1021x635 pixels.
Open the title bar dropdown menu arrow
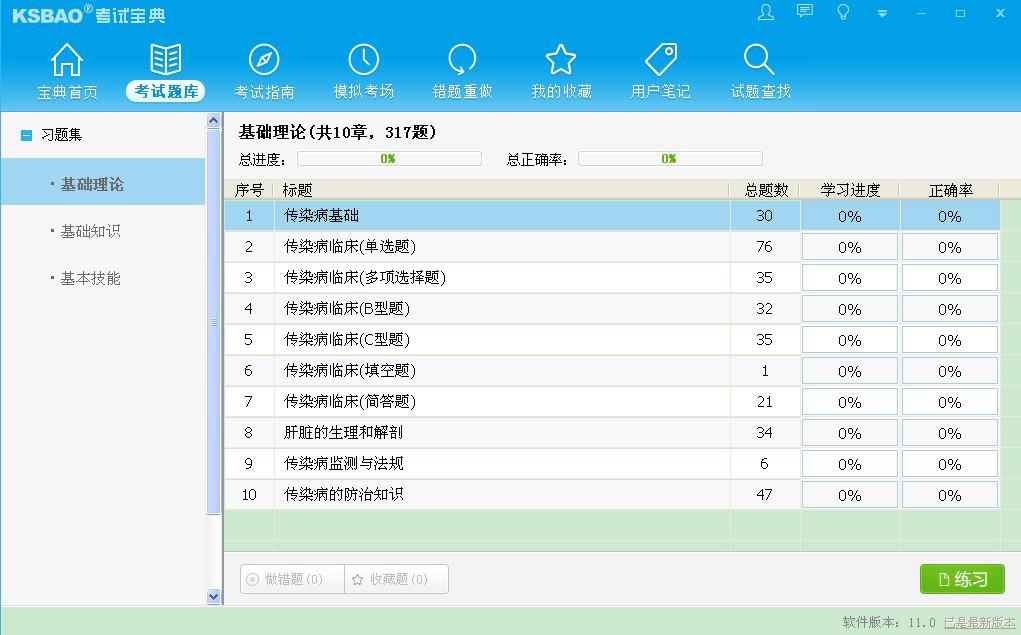coord(882,13)
